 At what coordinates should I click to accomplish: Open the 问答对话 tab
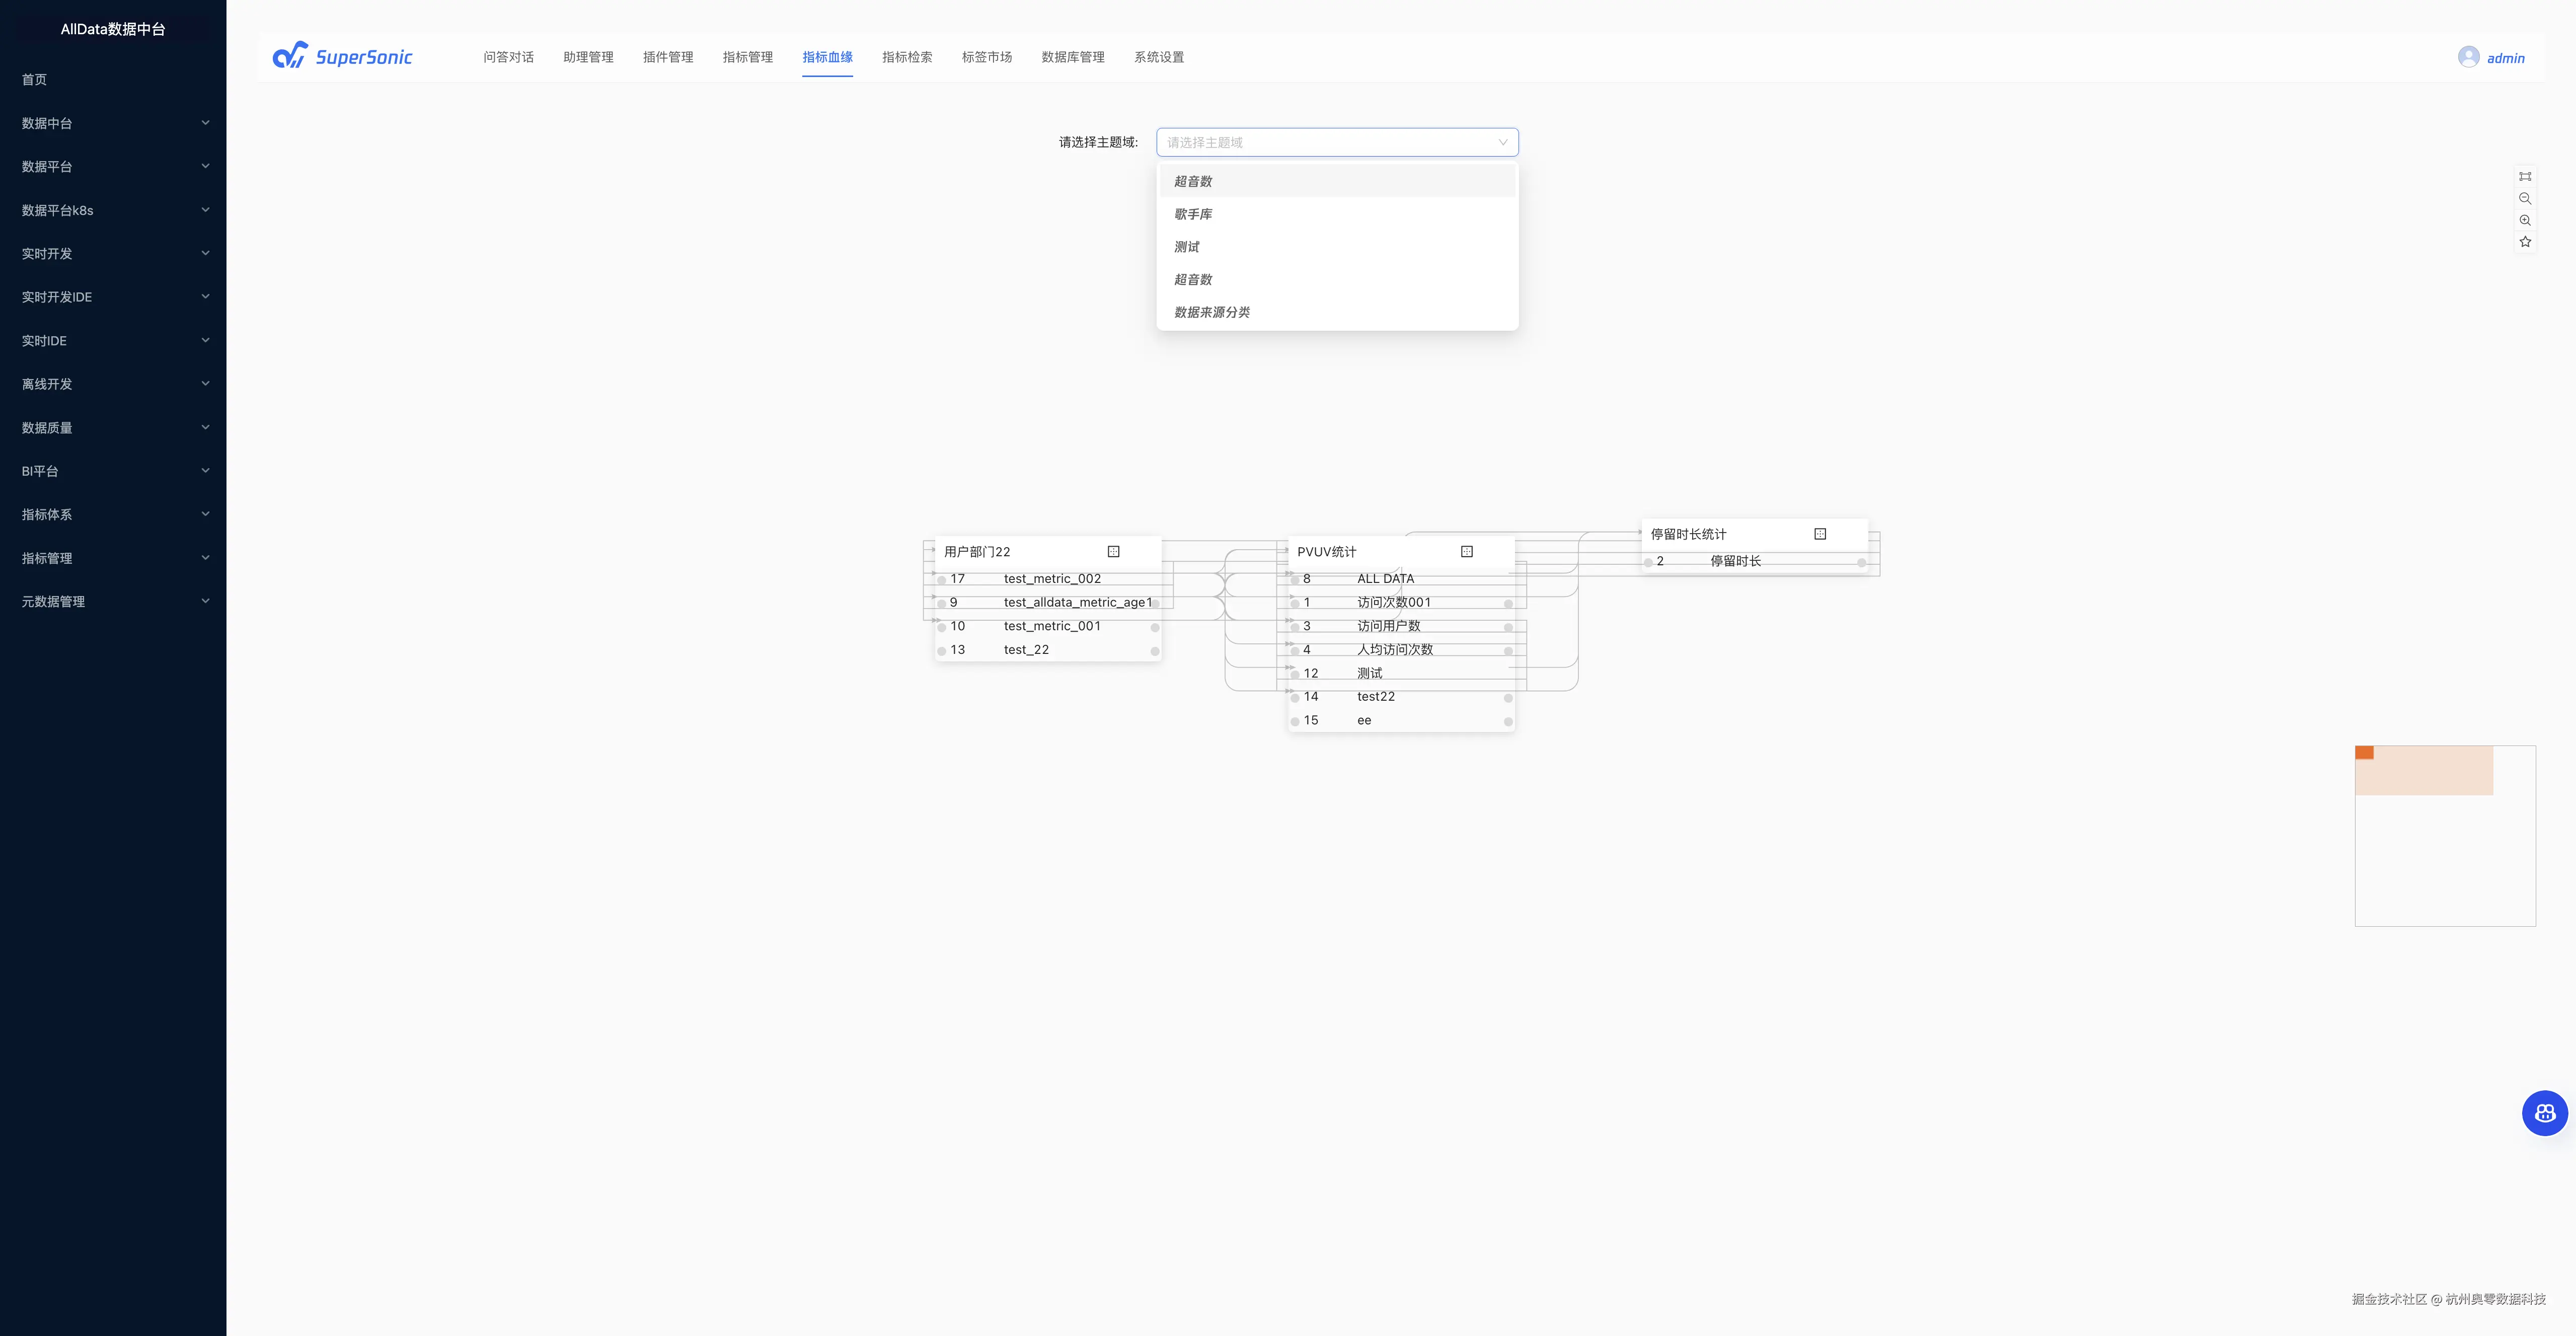508,57
